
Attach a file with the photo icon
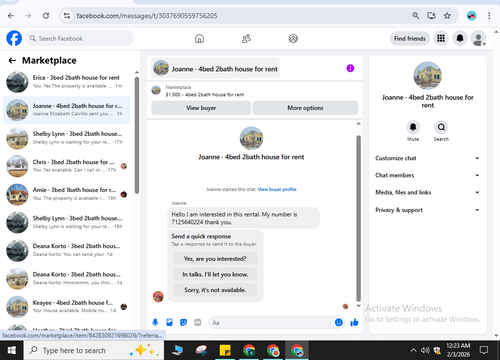tap(169, 322)
